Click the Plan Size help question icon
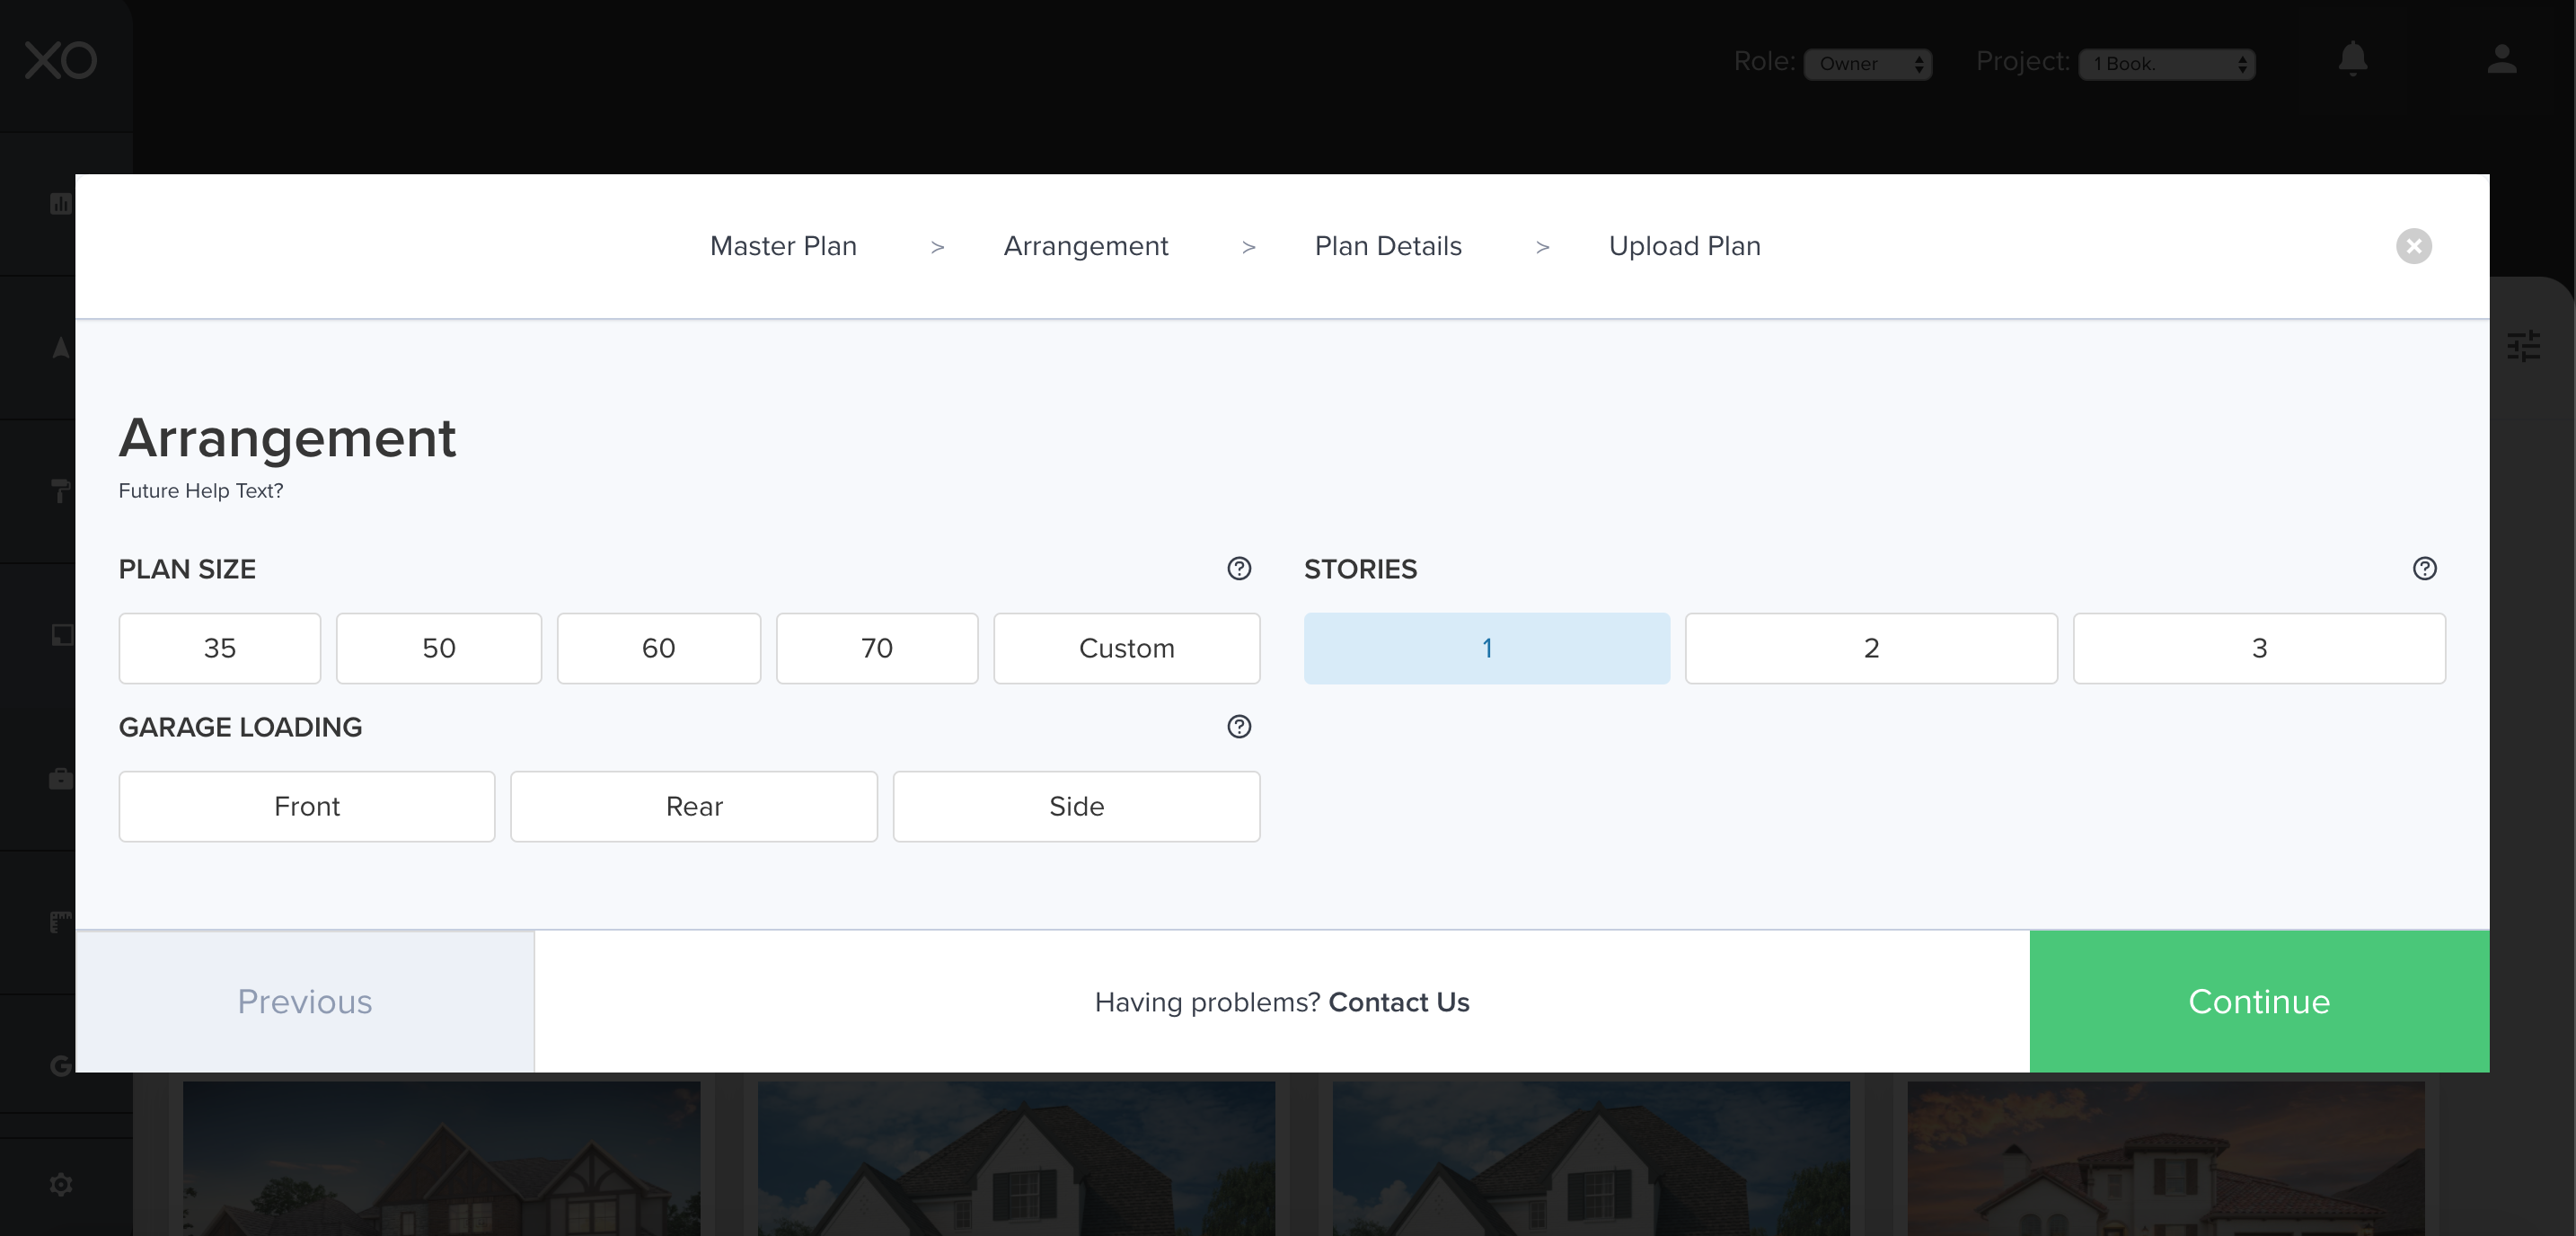Image resolution: width=2576 pixels, height=1236 pixels. (1239, 569)
